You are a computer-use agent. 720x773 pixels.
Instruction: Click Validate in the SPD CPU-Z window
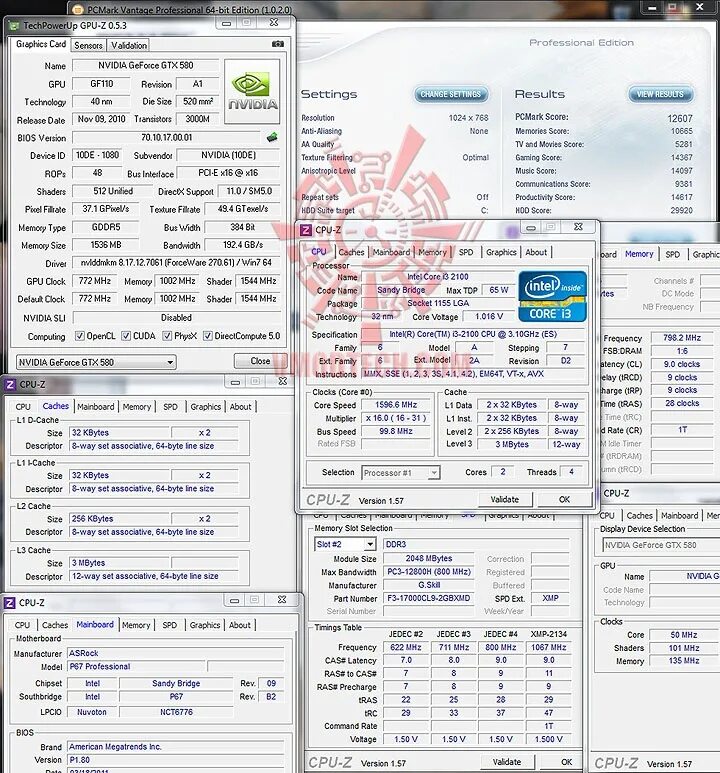[x=507, y=762]
